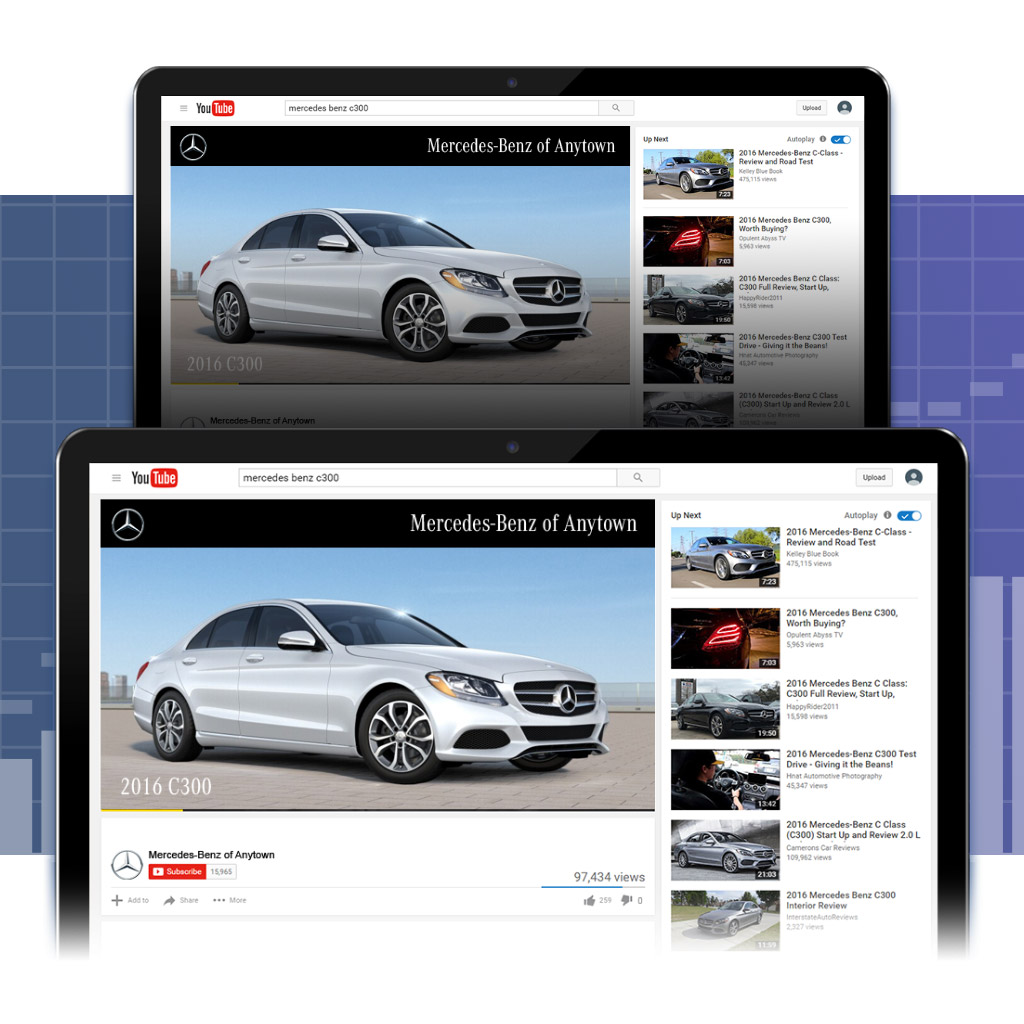The height and width of the screenshot is (1024, 1024).
Task: Click the front laptop's HappyRider2011 channel name
Action: pos(812,707)
